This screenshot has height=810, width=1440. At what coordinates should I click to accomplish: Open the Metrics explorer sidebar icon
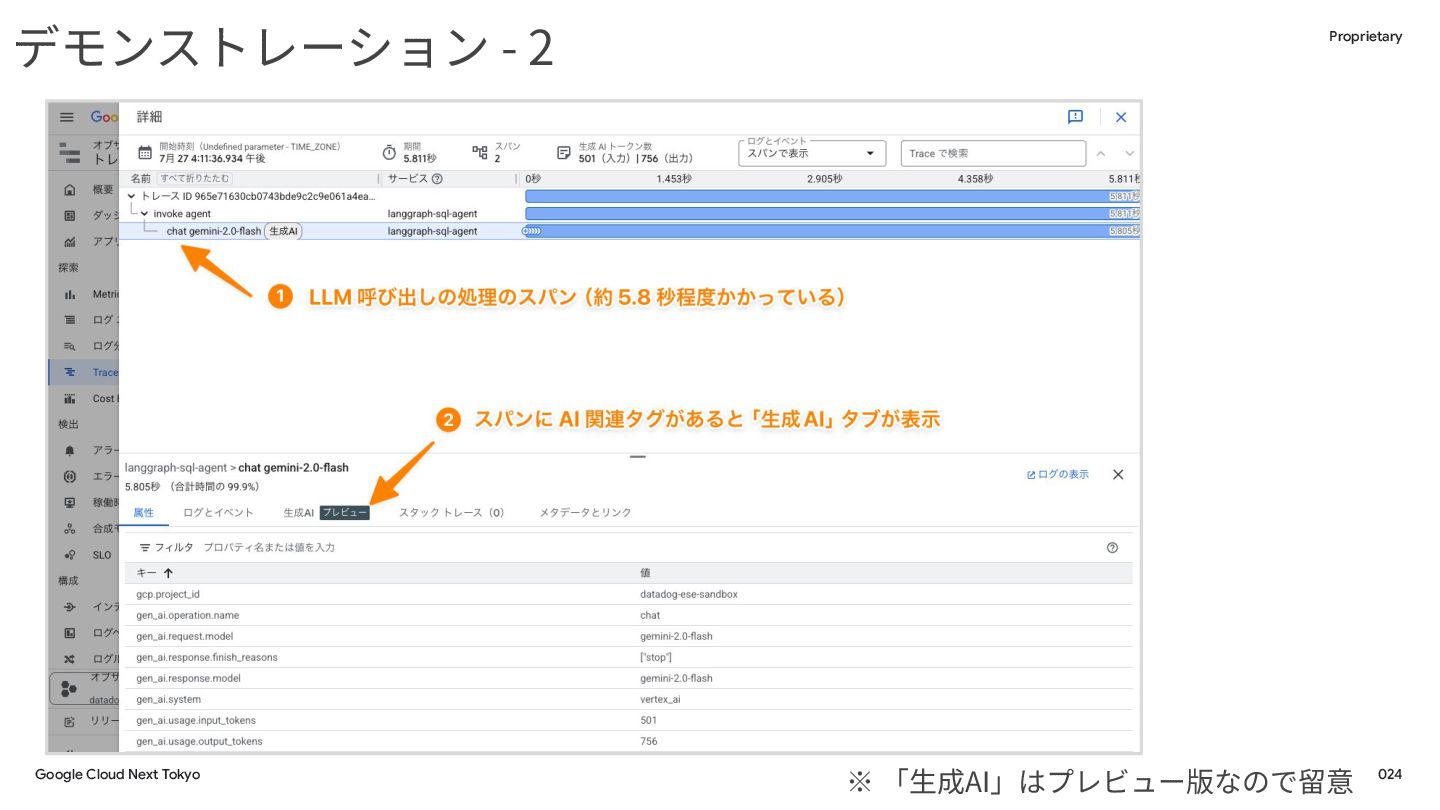tap(69, 294)
